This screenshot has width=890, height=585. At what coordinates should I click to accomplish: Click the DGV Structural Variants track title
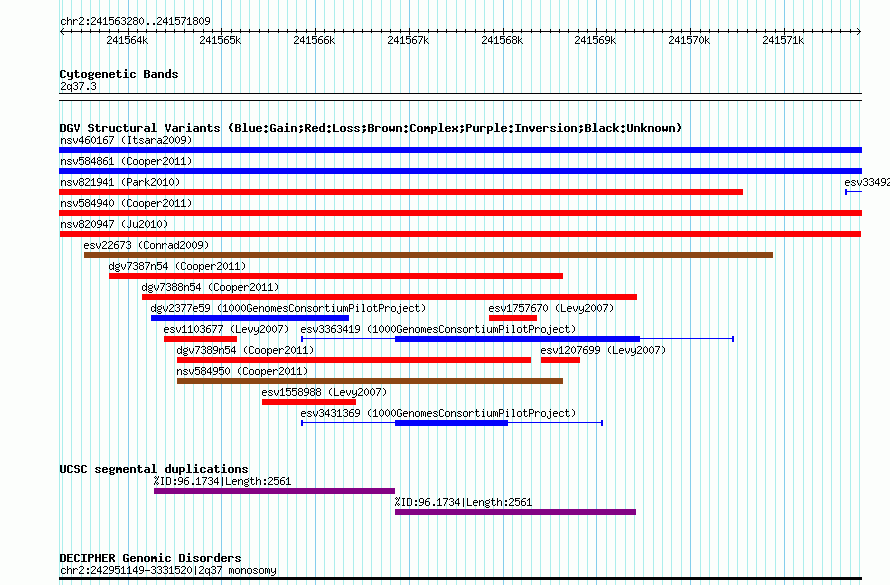[x=371, y=128]
